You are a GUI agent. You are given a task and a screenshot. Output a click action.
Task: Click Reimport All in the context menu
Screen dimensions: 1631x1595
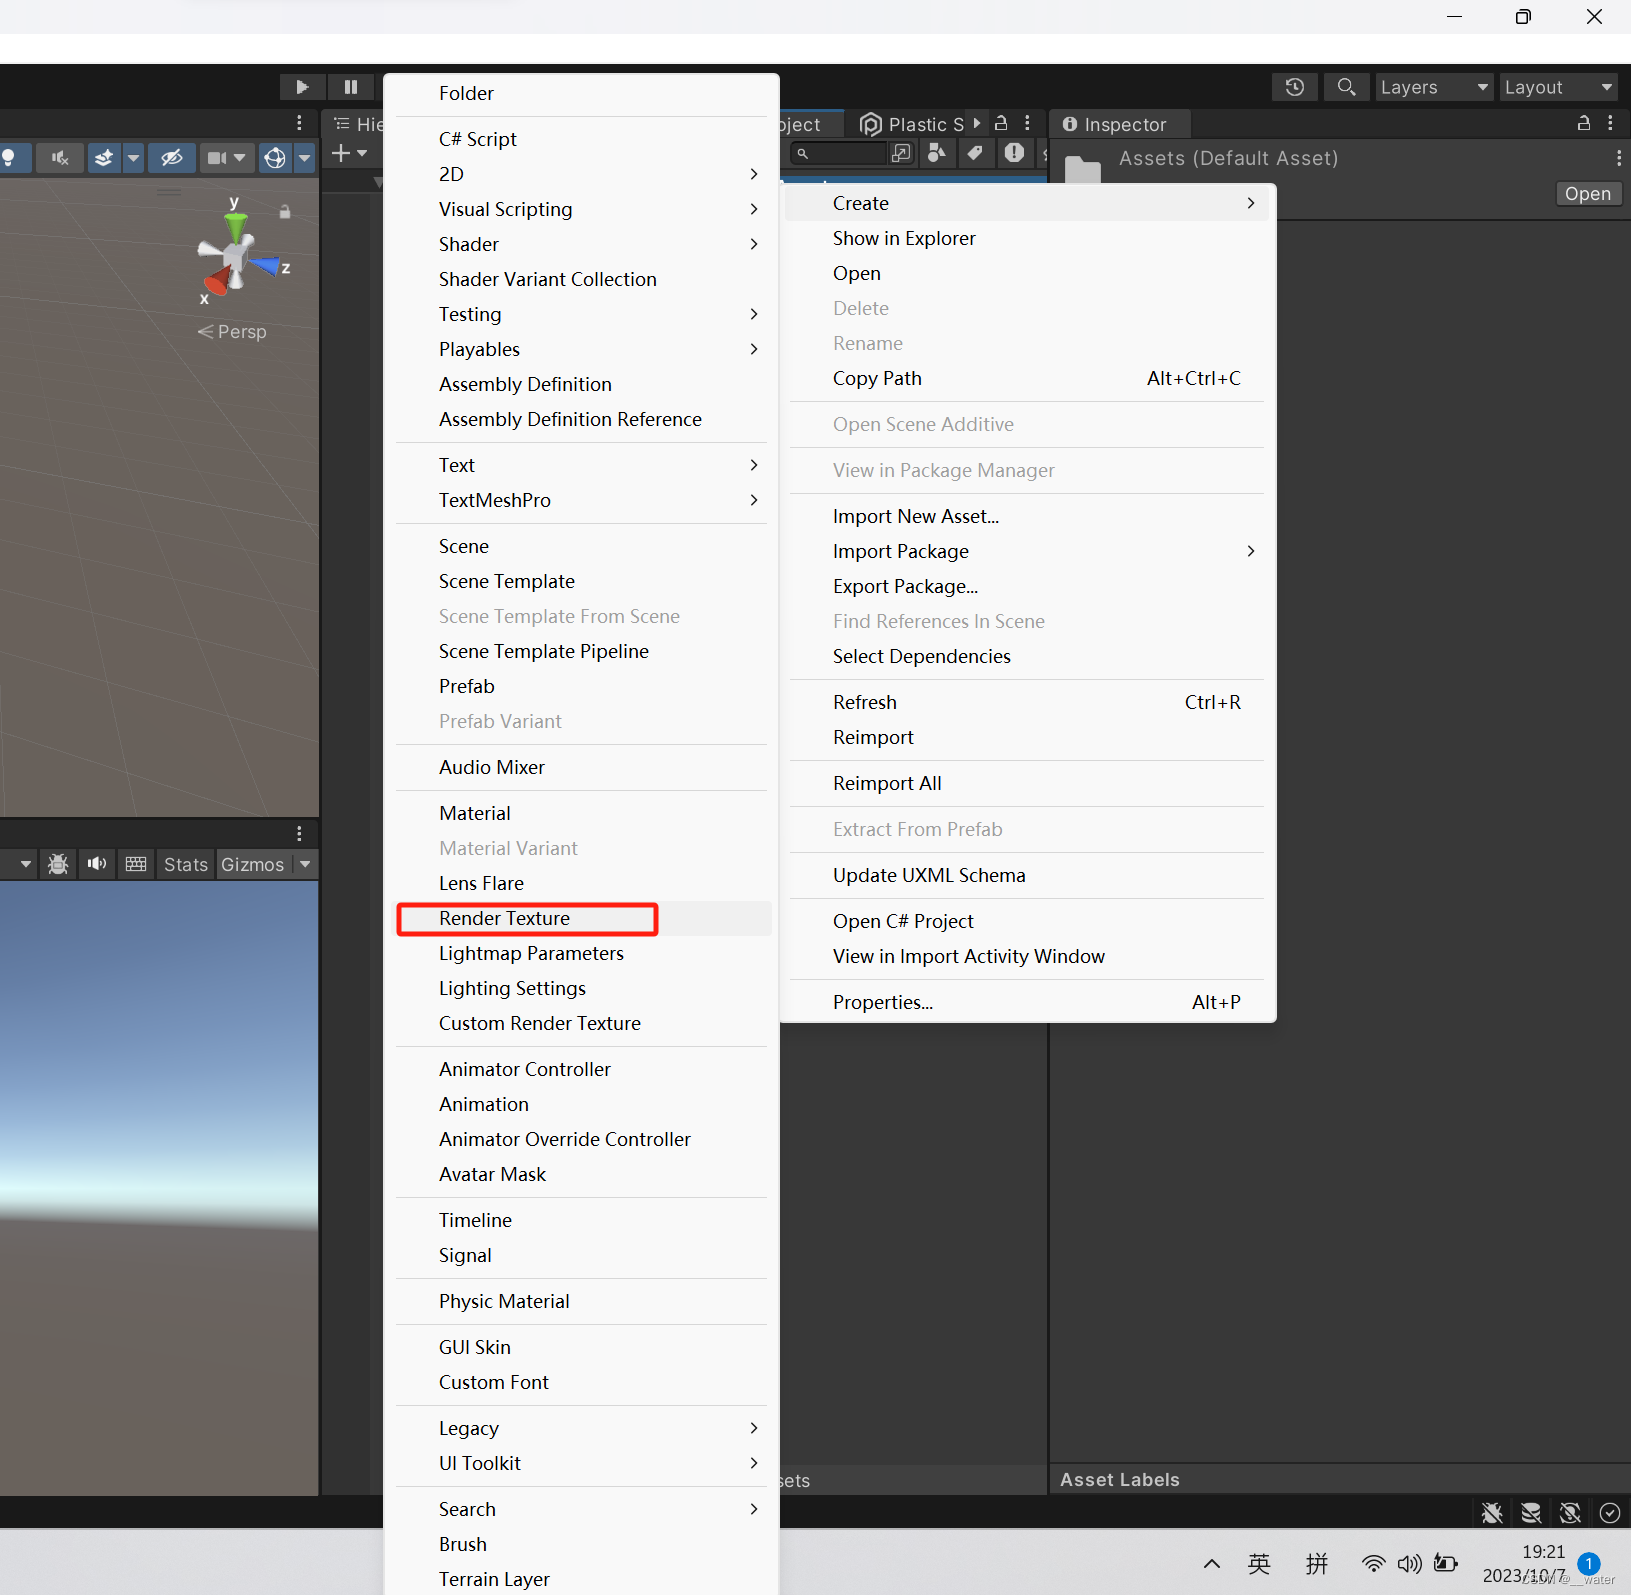[886, 783]
